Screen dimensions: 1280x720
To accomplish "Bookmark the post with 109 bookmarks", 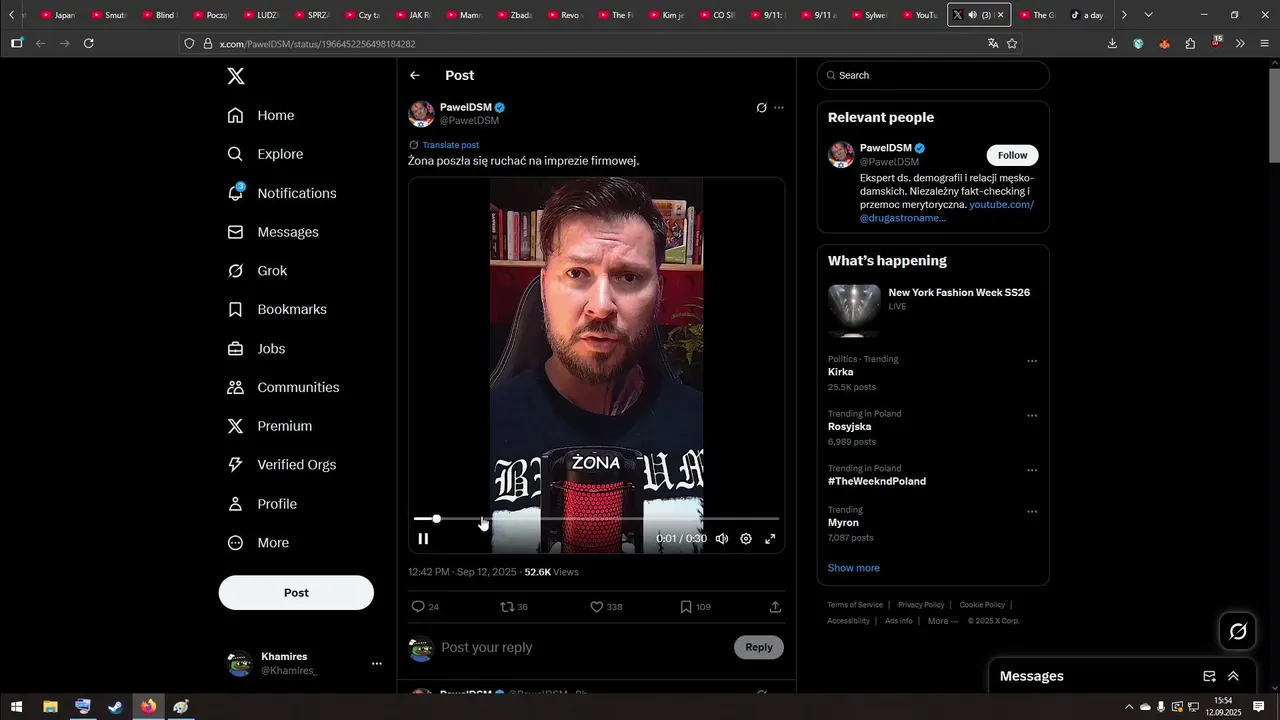I will [x=695, y=607].
